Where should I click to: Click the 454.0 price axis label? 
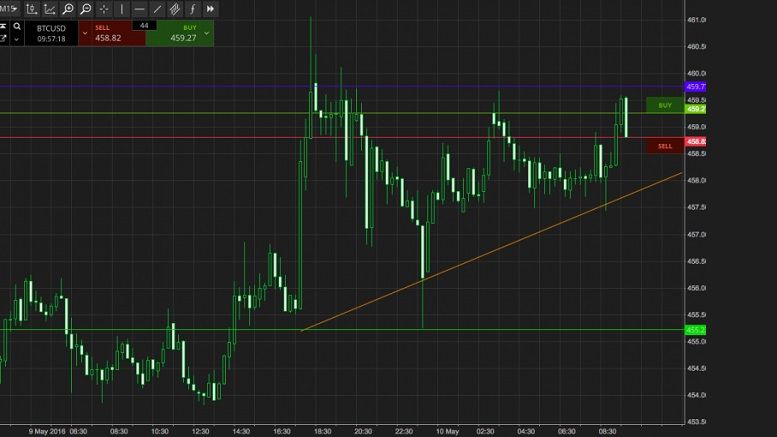click(x=696, y=395)
